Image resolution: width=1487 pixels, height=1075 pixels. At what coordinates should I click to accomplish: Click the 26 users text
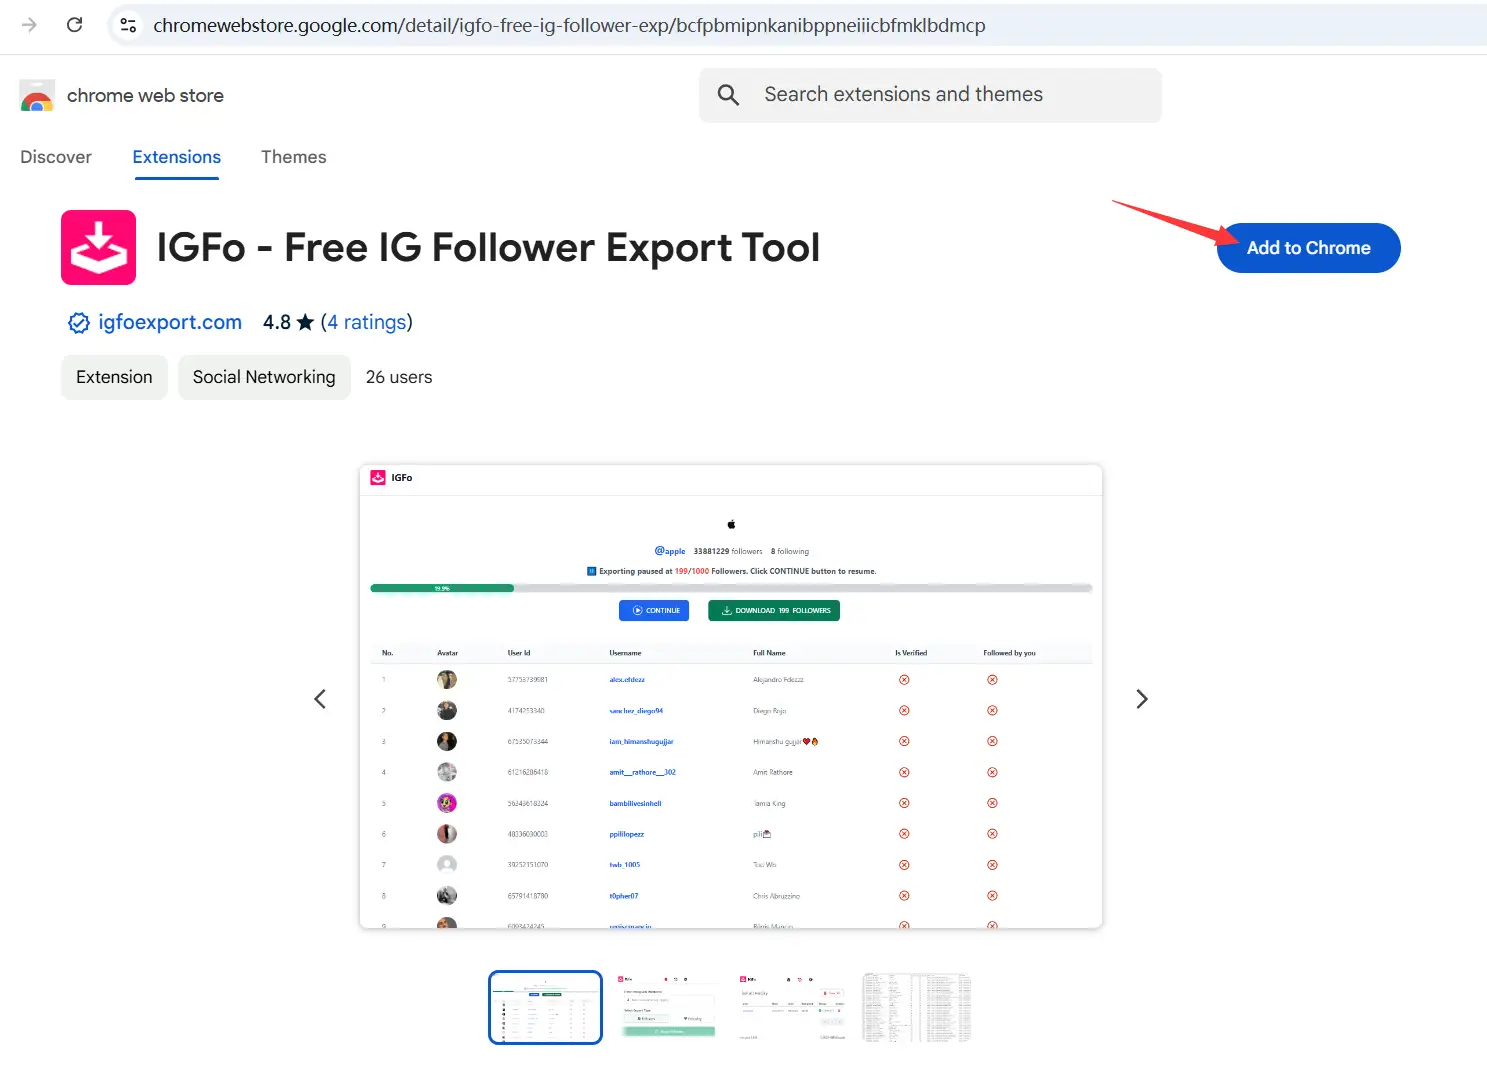(x=399, y=377)
